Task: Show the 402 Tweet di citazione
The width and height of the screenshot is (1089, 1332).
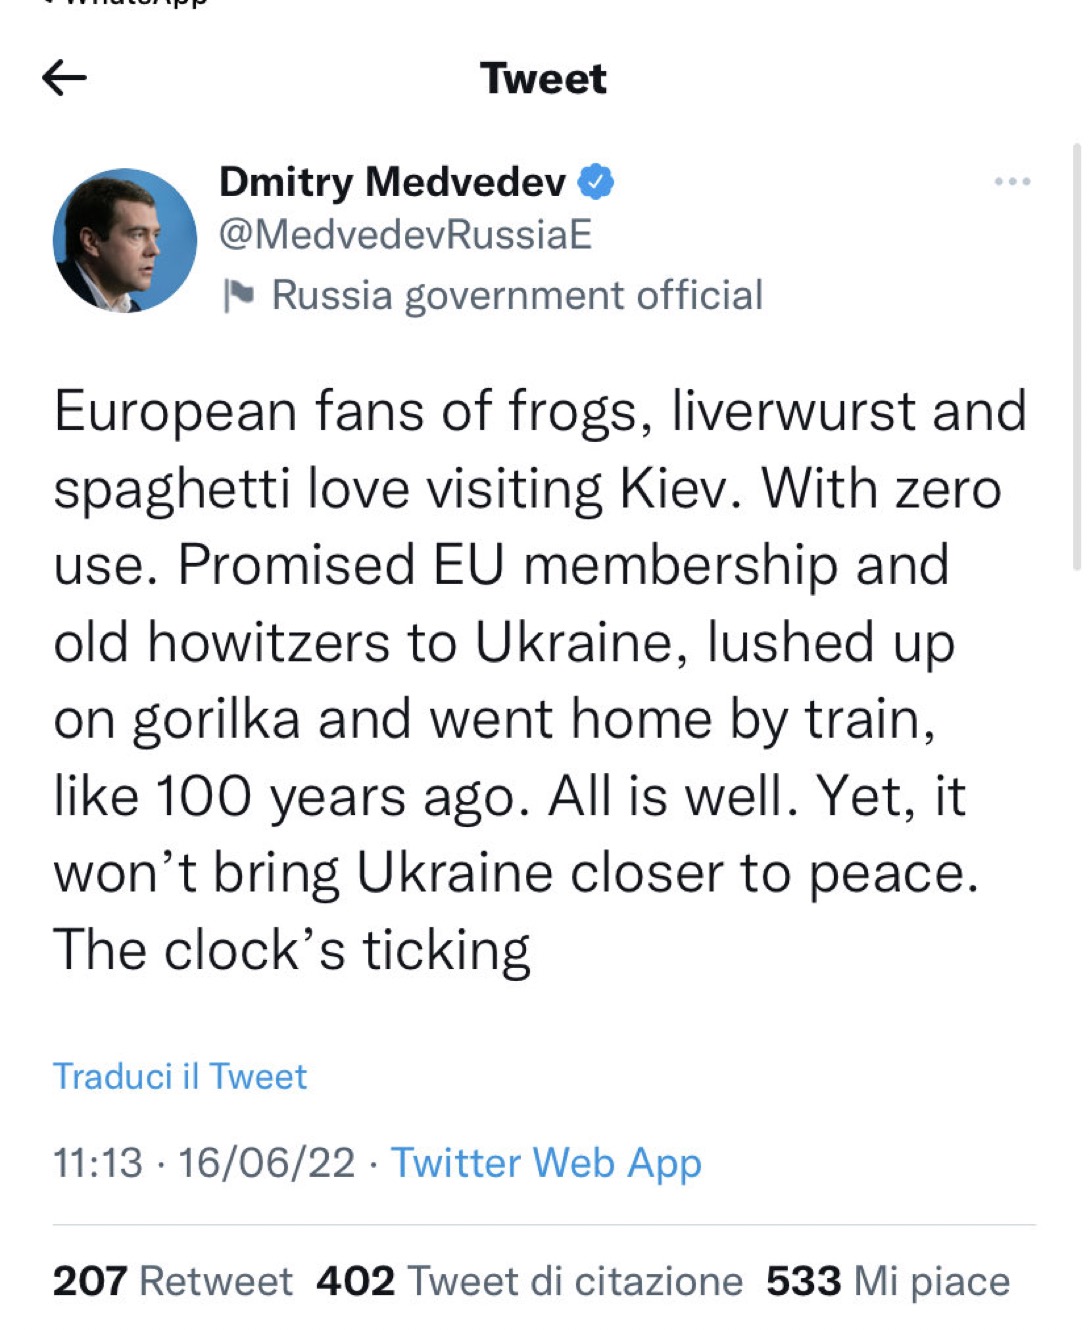Action: 529,1281
